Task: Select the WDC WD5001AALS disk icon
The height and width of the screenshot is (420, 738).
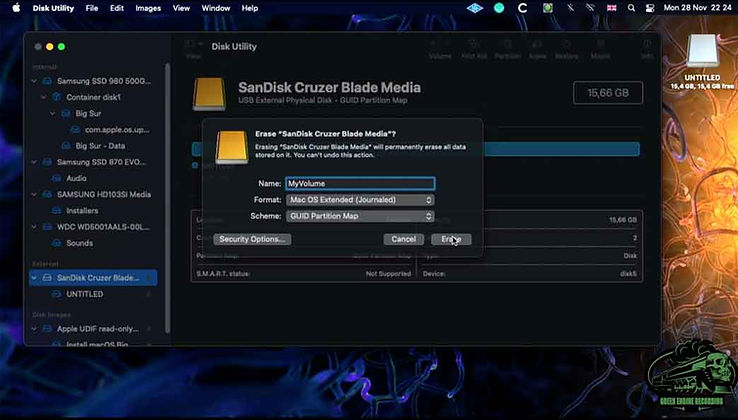Action: coord(47,227)
